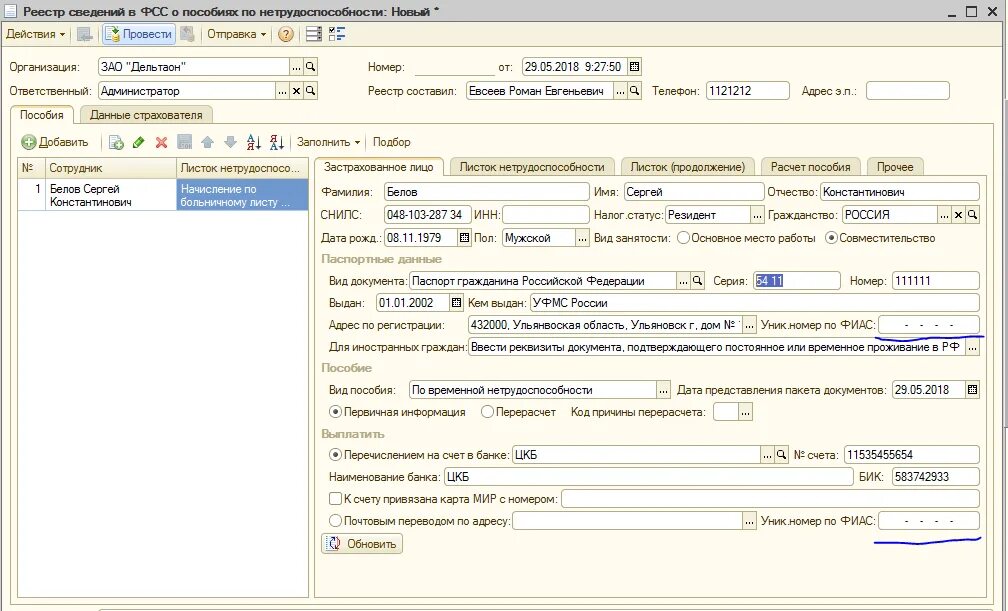This screenshot has height=611, width=1008.
Task: Open Налог.статус selection ellipsis button
Action: pyautogui.click(x=757, y=215)
